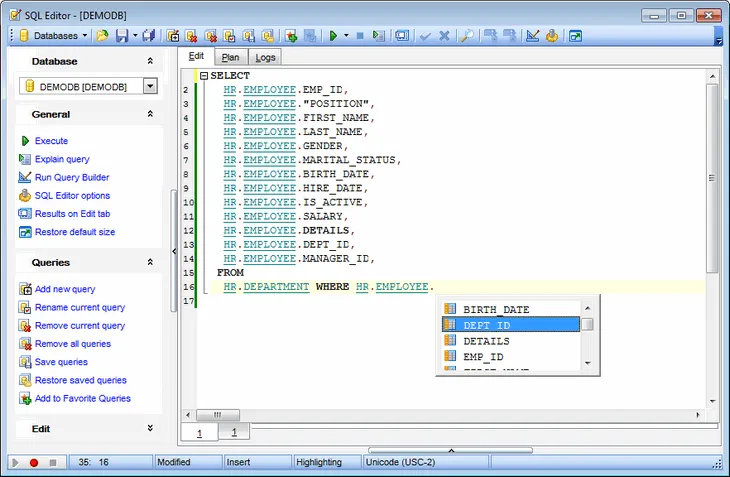The image size is (730, 477).
Task: Click the green Execute arrow in toolbar
Action: (333, 36)
